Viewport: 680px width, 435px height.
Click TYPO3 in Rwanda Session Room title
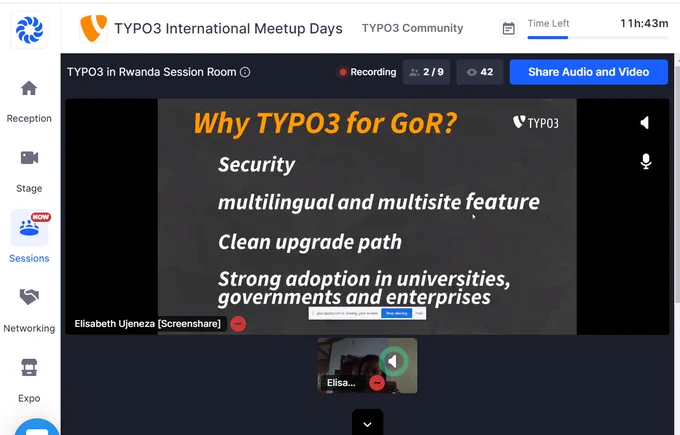[151, 72]
